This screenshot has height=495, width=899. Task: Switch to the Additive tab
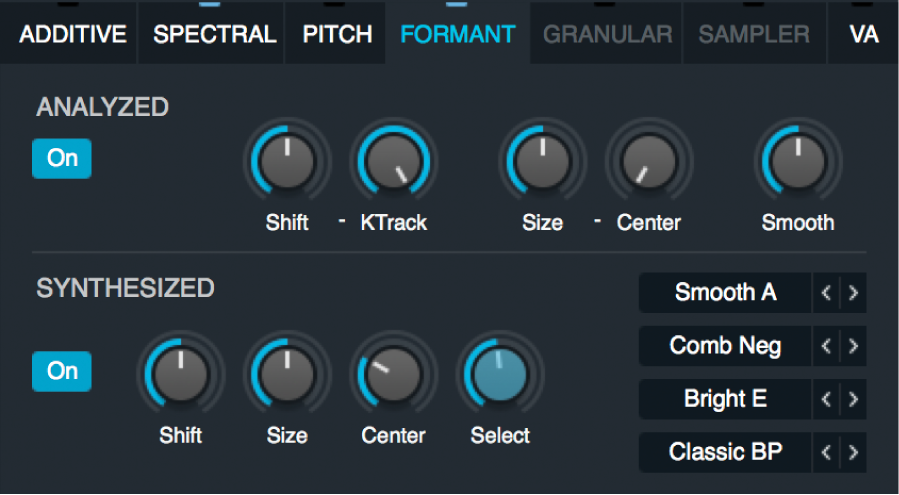73,34
